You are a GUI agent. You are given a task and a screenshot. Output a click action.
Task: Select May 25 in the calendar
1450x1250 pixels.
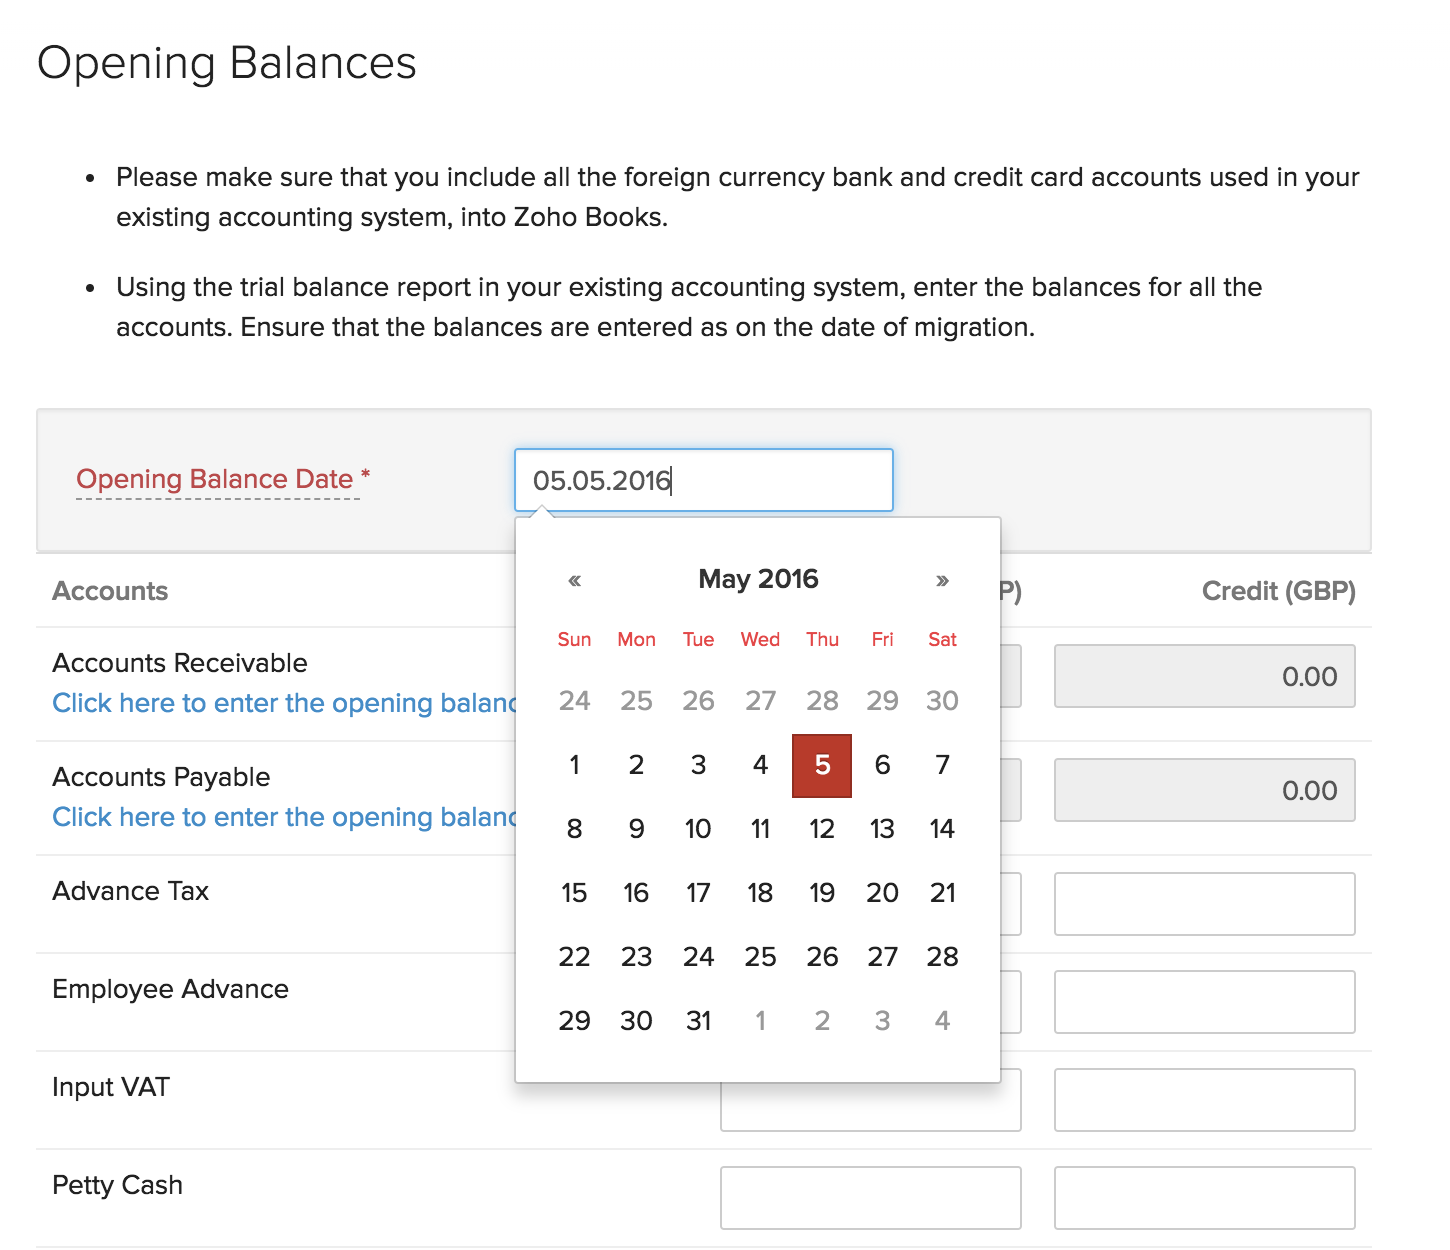(x=760, y=957)
